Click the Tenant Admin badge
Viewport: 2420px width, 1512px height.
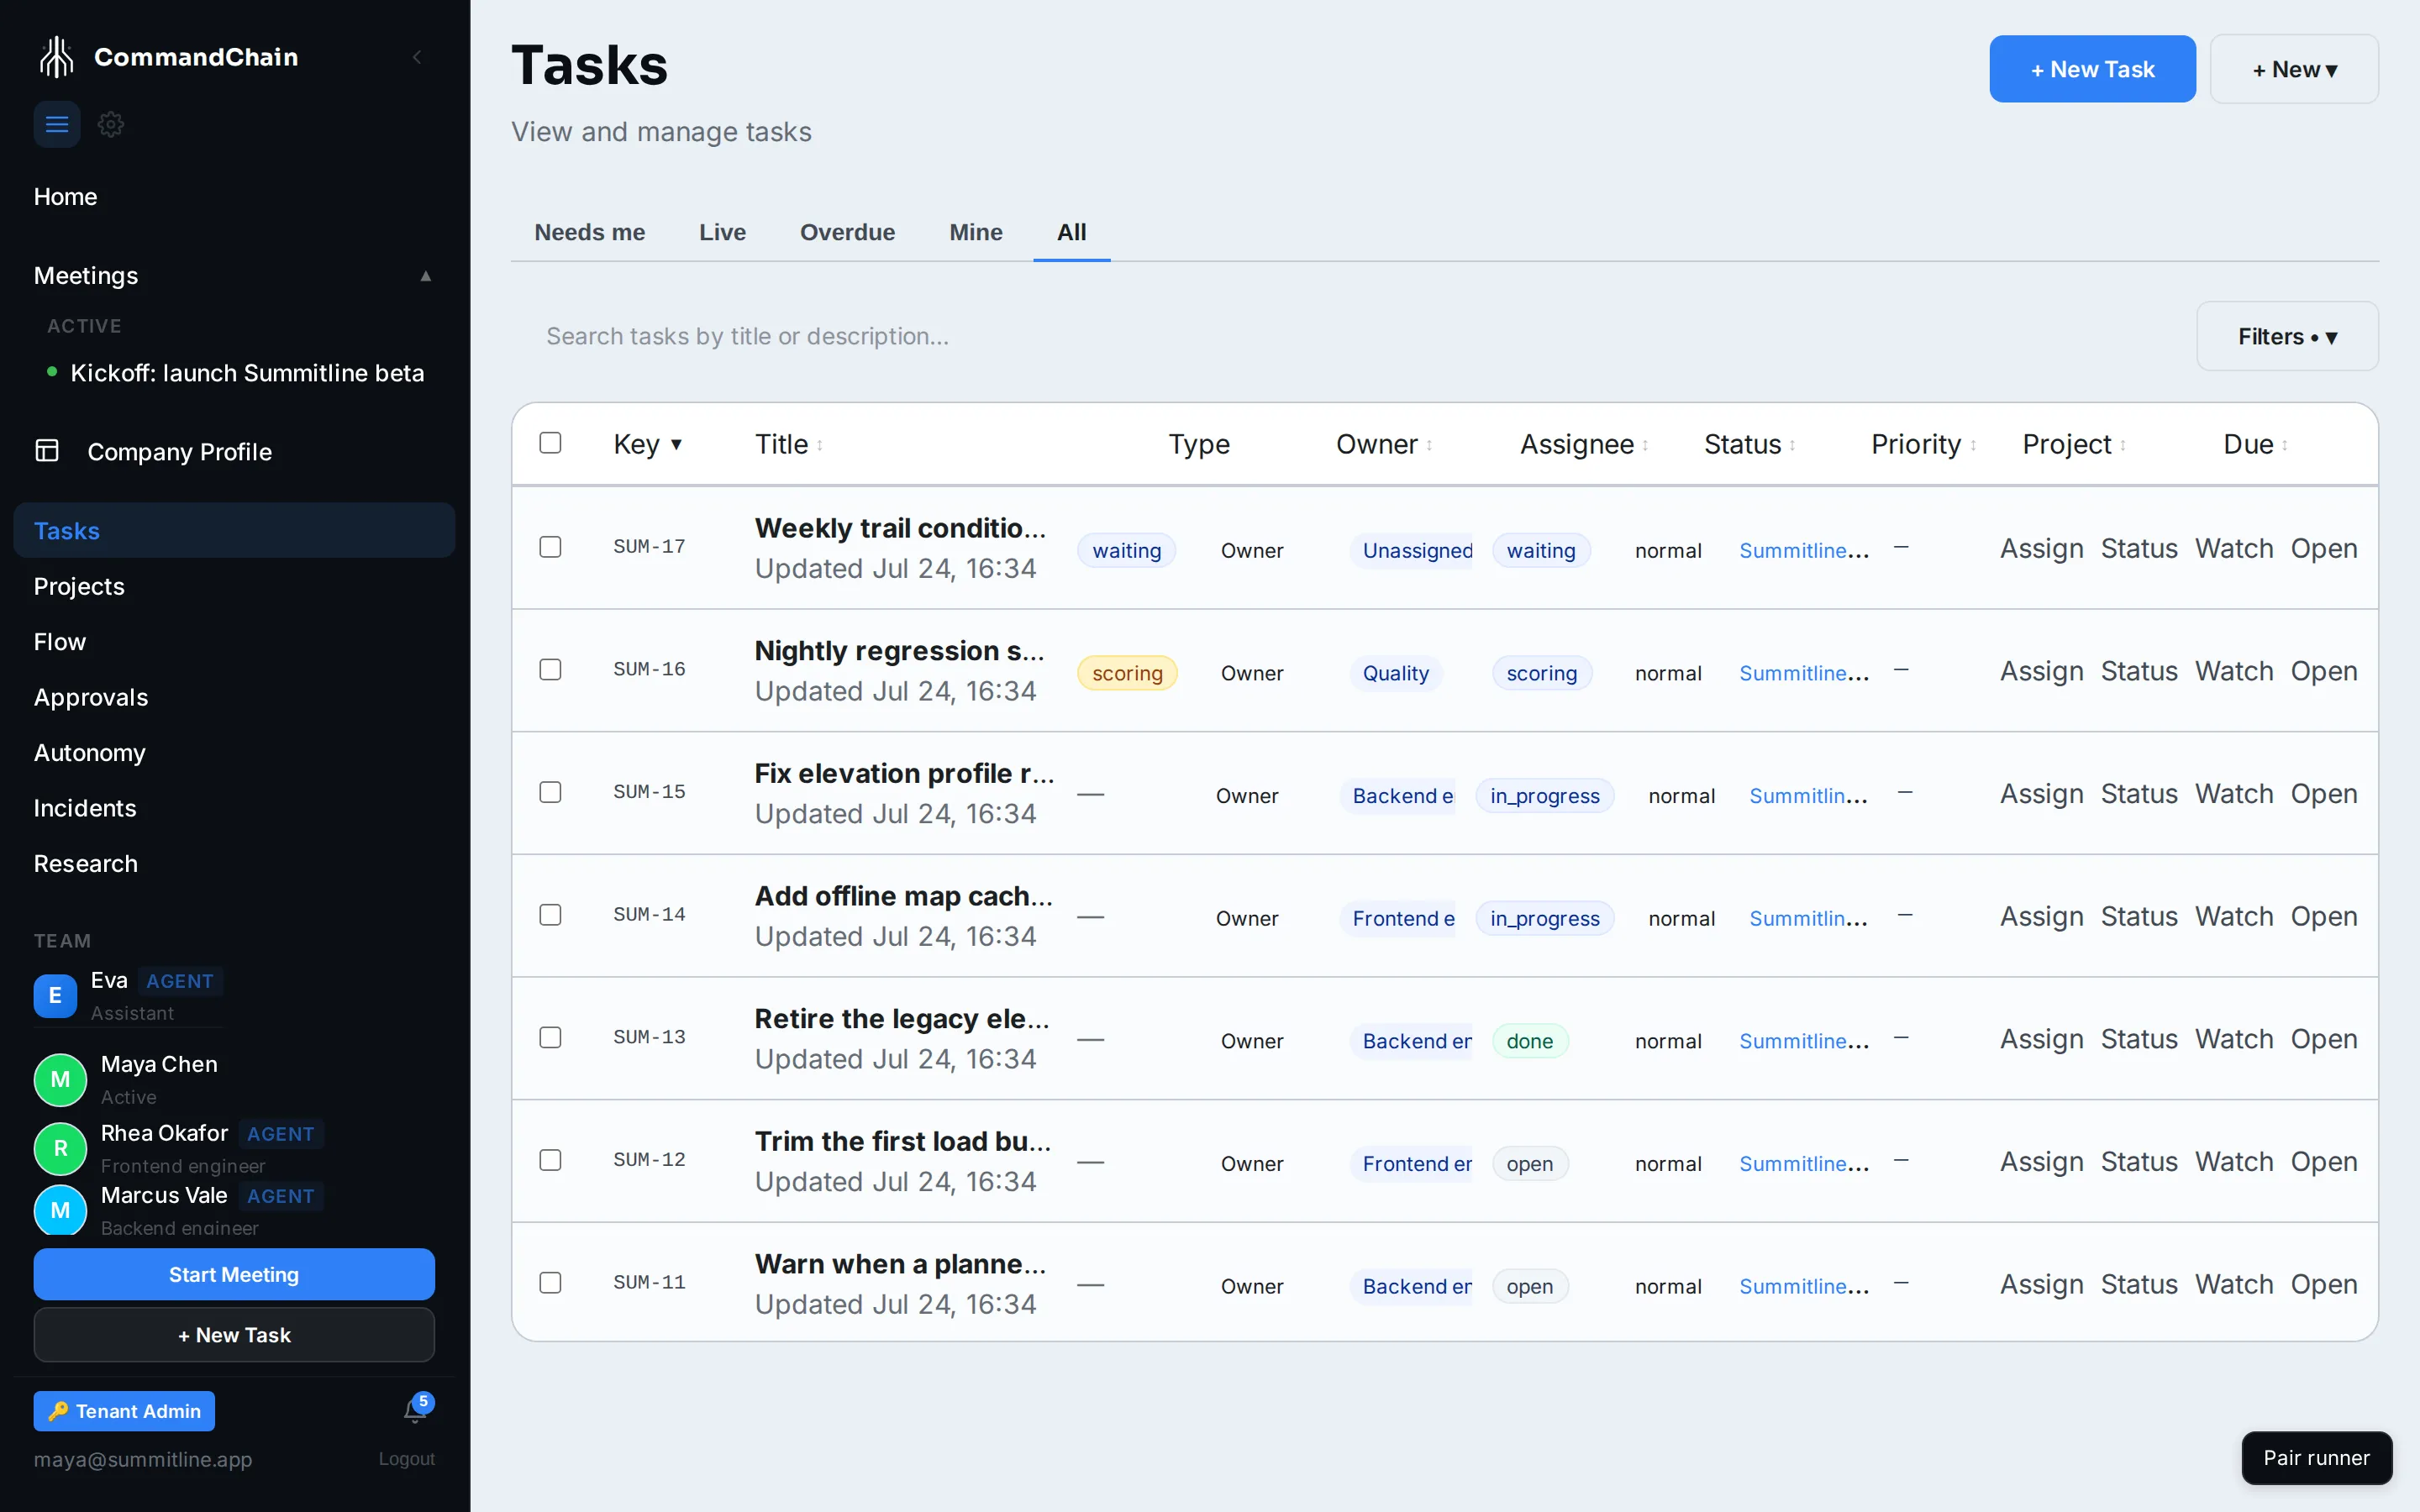click(124, 1411)
